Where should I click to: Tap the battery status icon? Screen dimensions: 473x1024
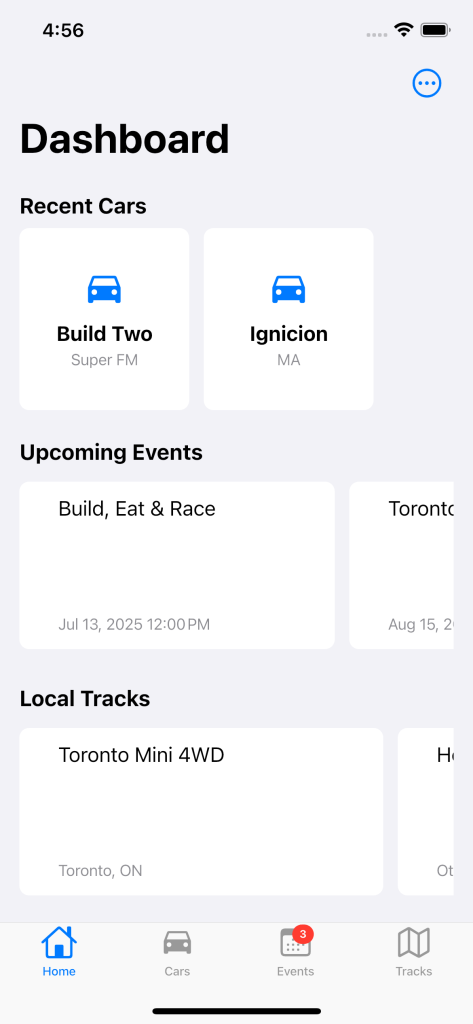point(435,29)
